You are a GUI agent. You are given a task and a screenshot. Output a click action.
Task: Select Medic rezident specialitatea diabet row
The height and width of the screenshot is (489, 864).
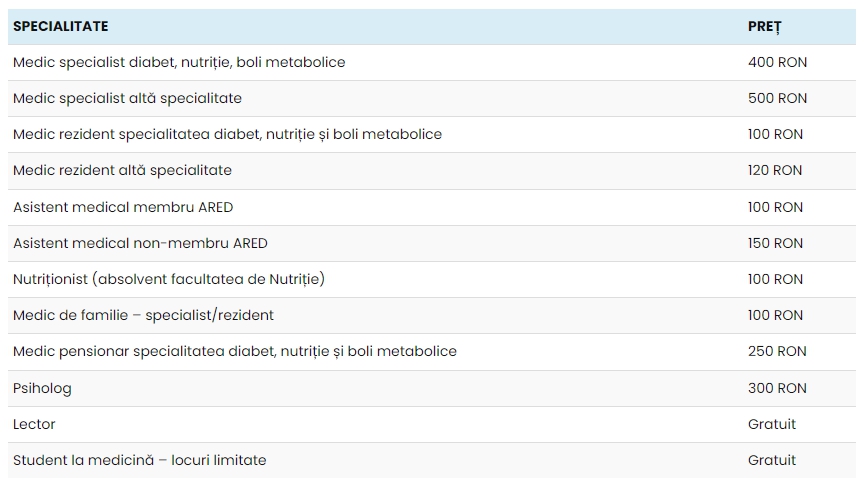pyautogui.click(x=227, y=134)
